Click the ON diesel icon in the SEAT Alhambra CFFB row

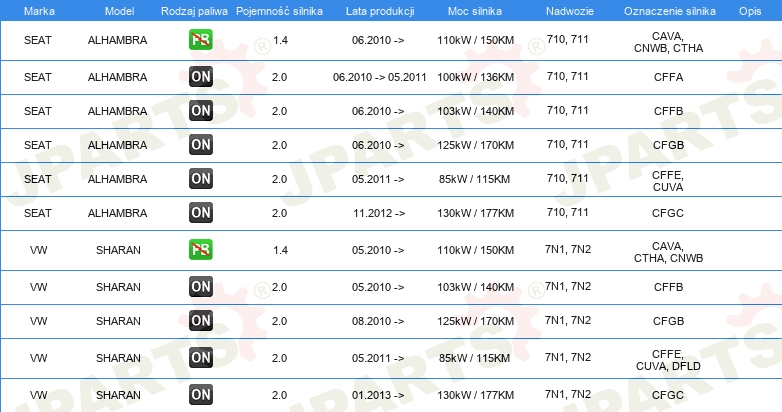pos(200,111)
